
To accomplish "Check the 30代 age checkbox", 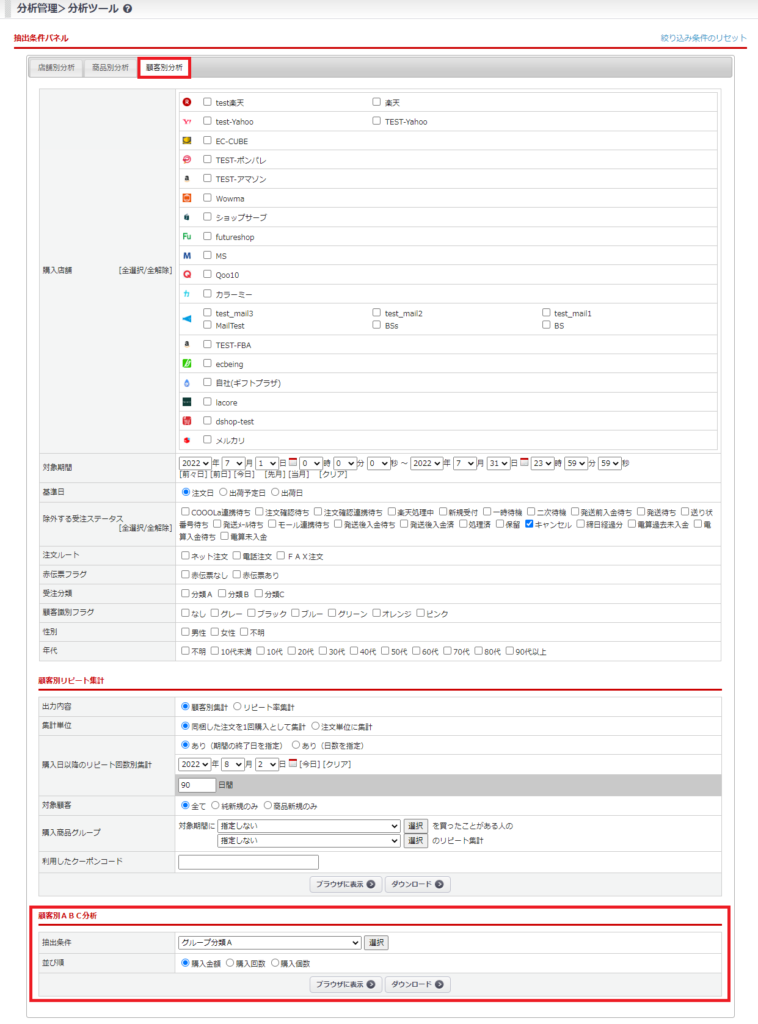I will click(323, 651).
